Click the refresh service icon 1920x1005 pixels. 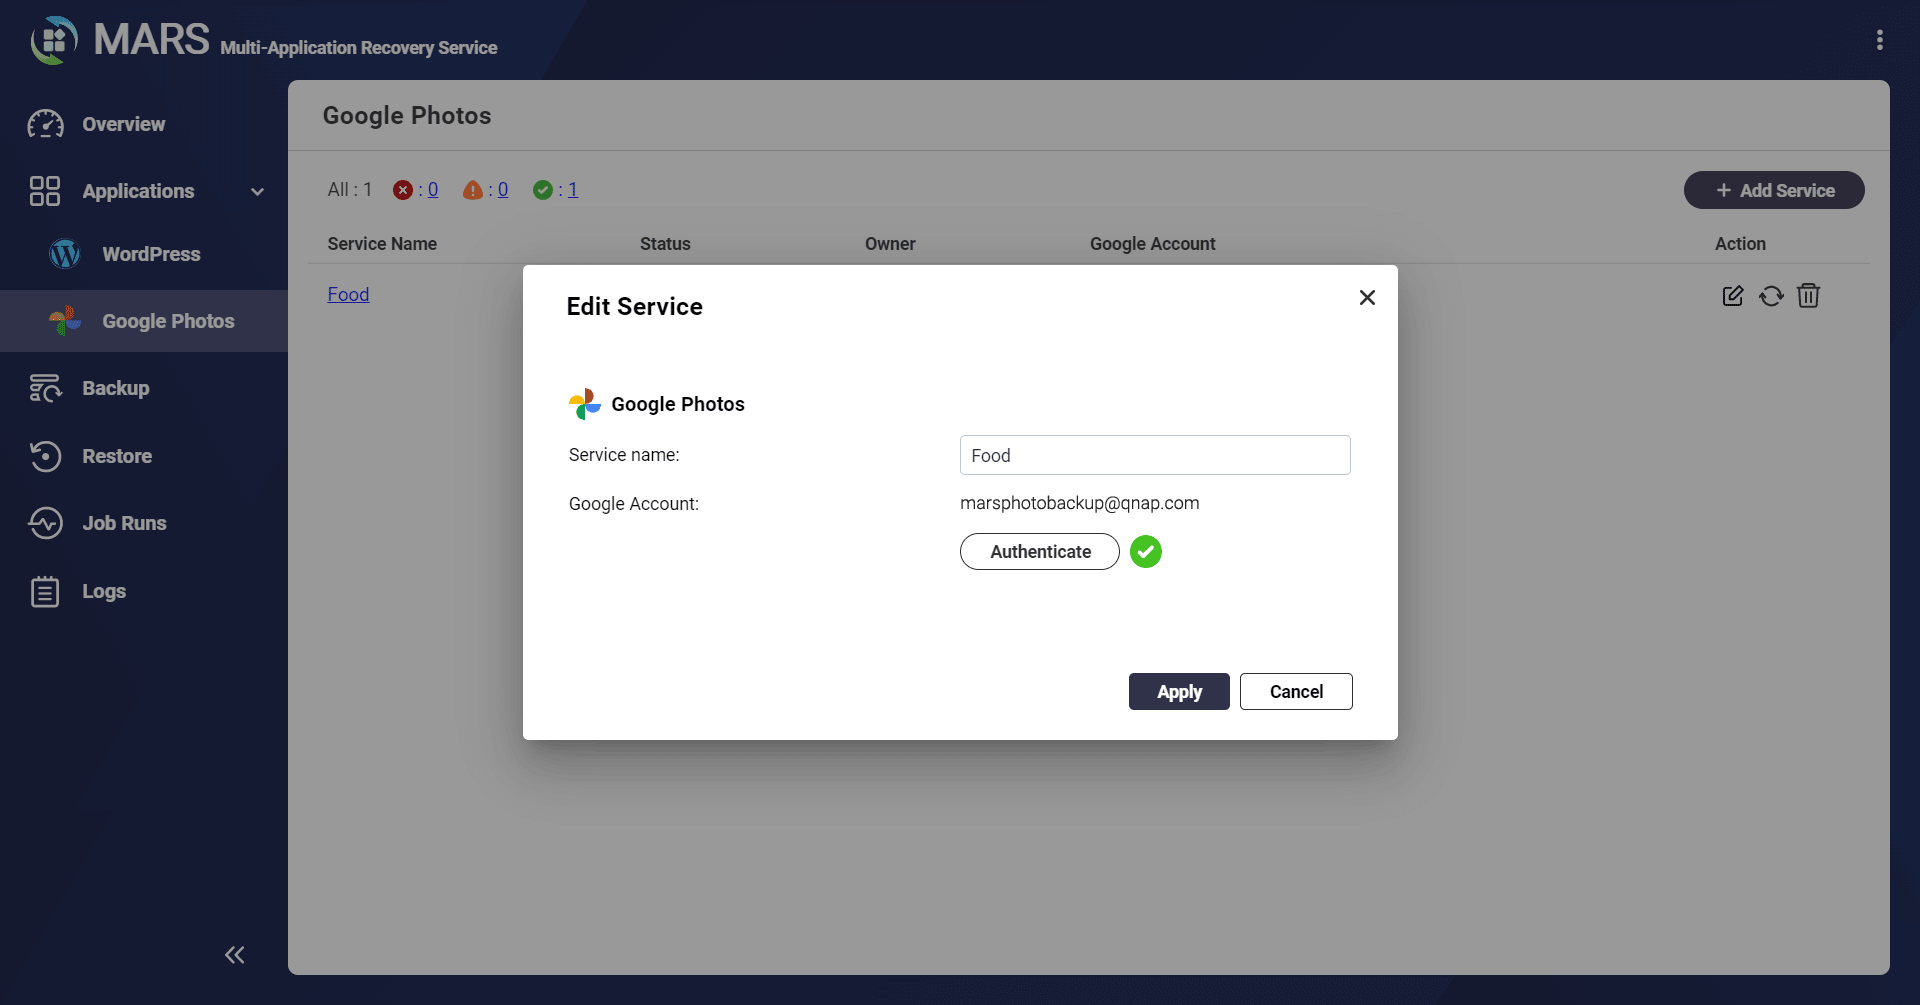1771,296
